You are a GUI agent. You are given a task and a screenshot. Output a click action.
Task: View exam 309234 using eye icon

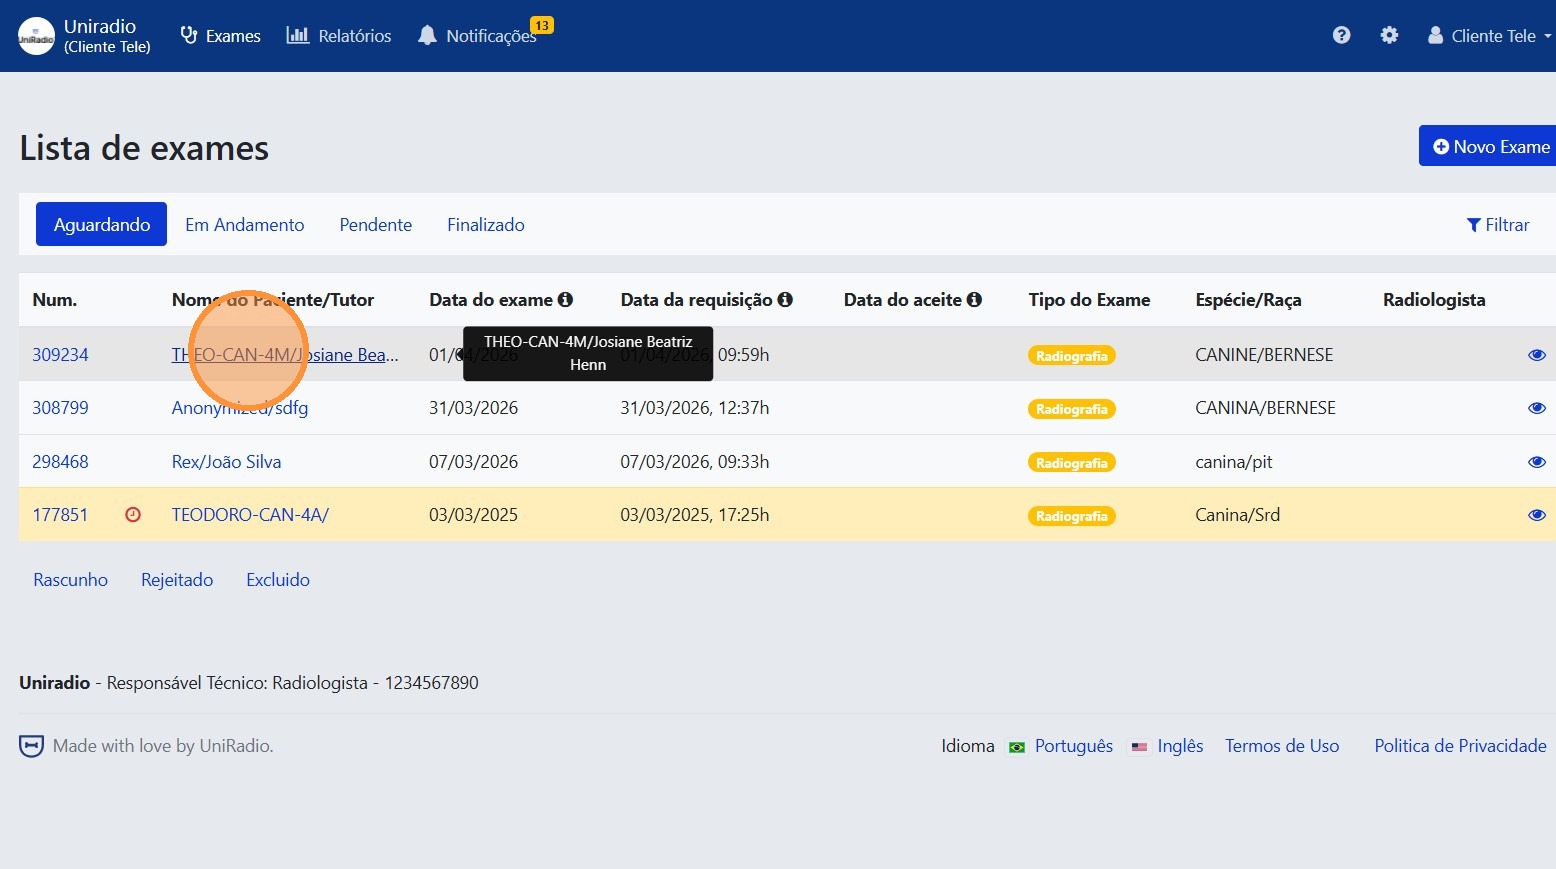pos(1536,355)
